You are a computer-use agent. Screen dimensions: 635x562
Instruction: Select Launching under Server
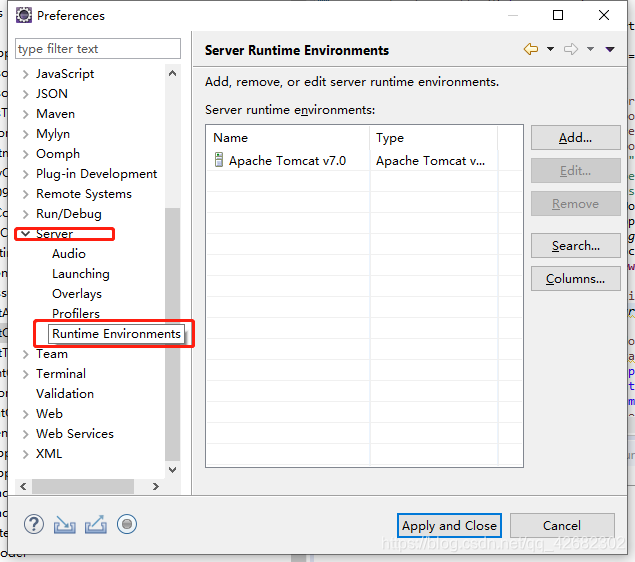coord(81,274)
